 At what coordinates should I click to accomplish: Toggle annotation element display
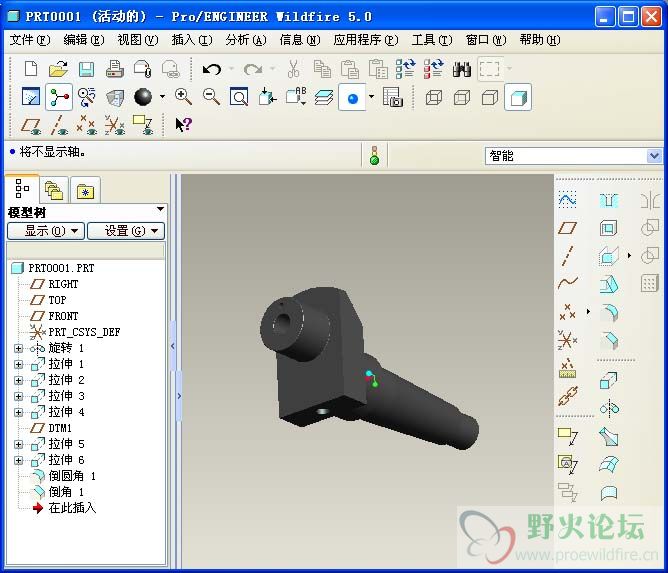pos(143,125)
